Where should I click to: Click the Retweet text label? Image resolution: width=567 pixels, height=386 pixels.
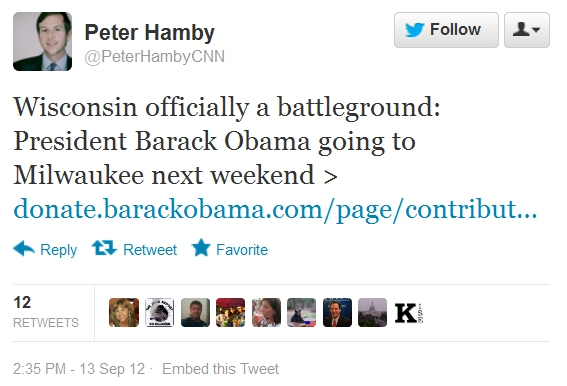pyautogui.click(x=150, y=250)
